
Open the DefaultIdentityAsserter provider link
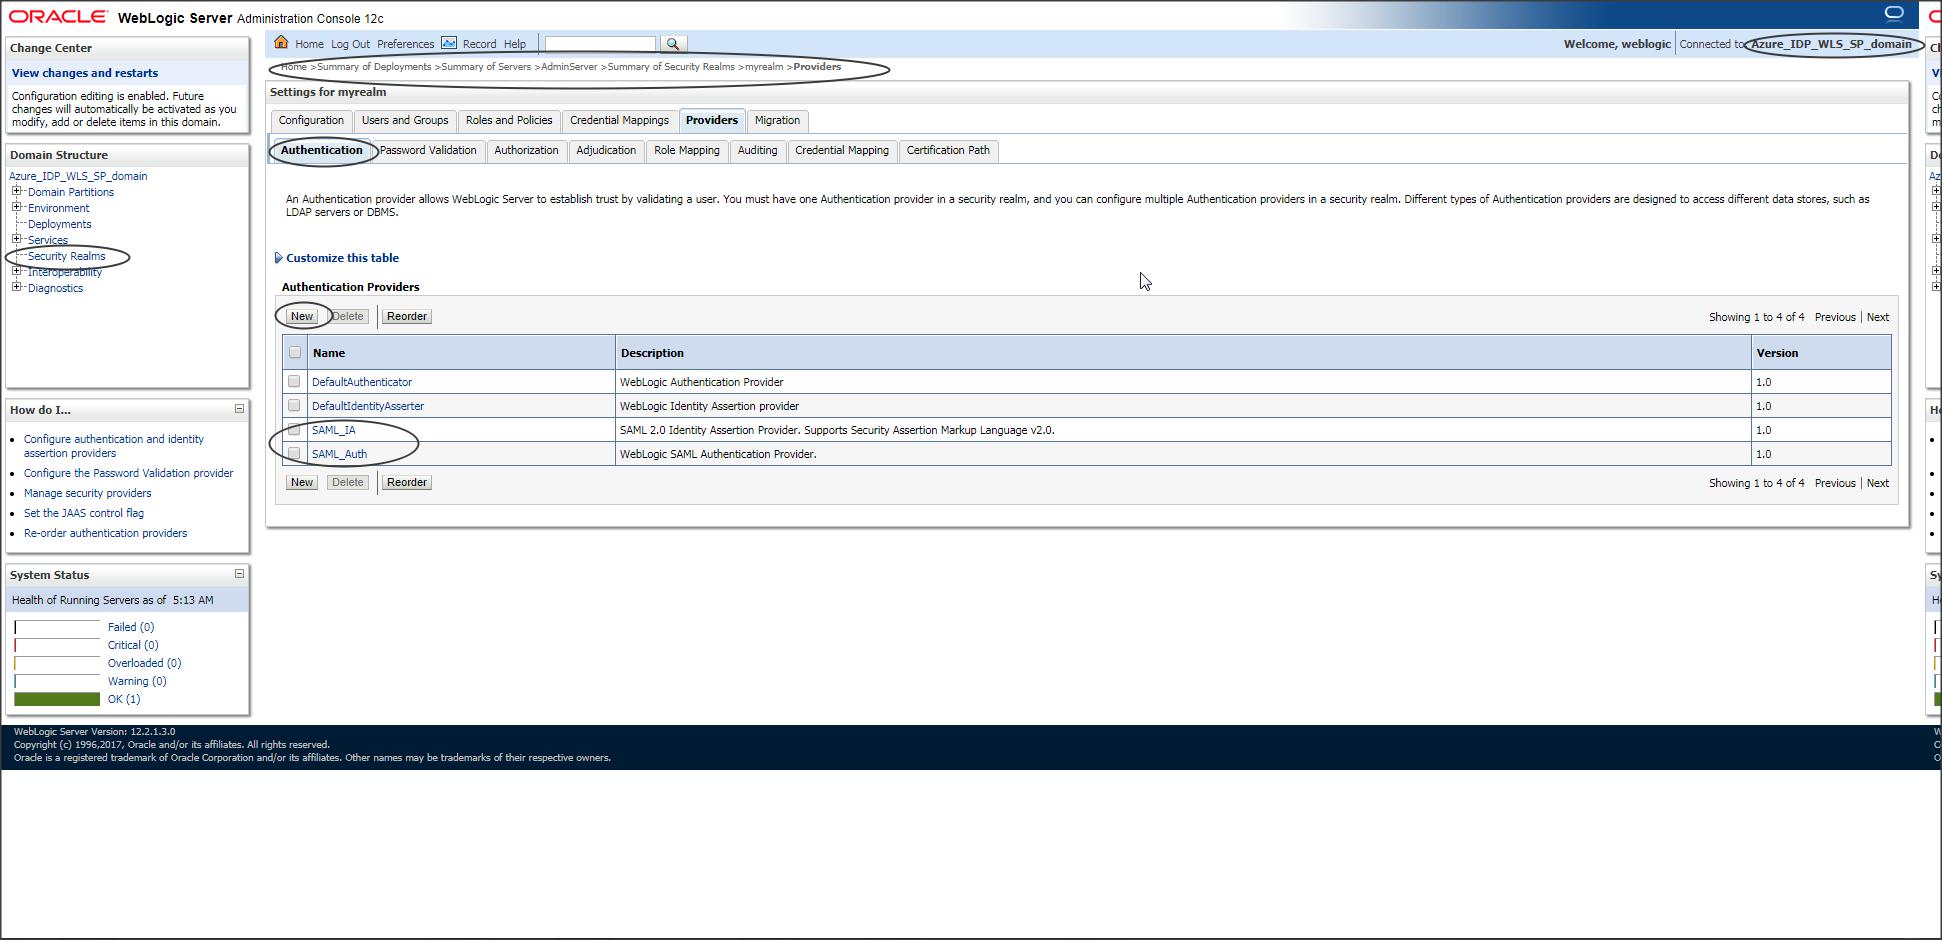pos(368,406)
